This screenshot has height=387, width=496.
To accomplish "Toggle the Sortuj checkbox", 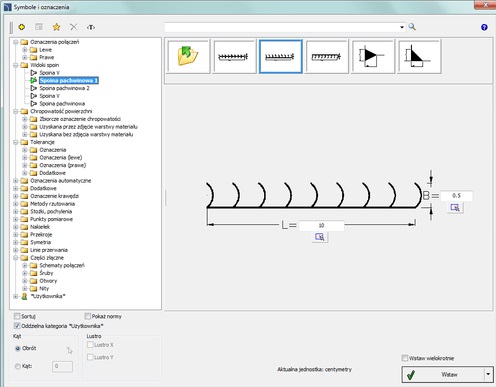I will point(17,316).
